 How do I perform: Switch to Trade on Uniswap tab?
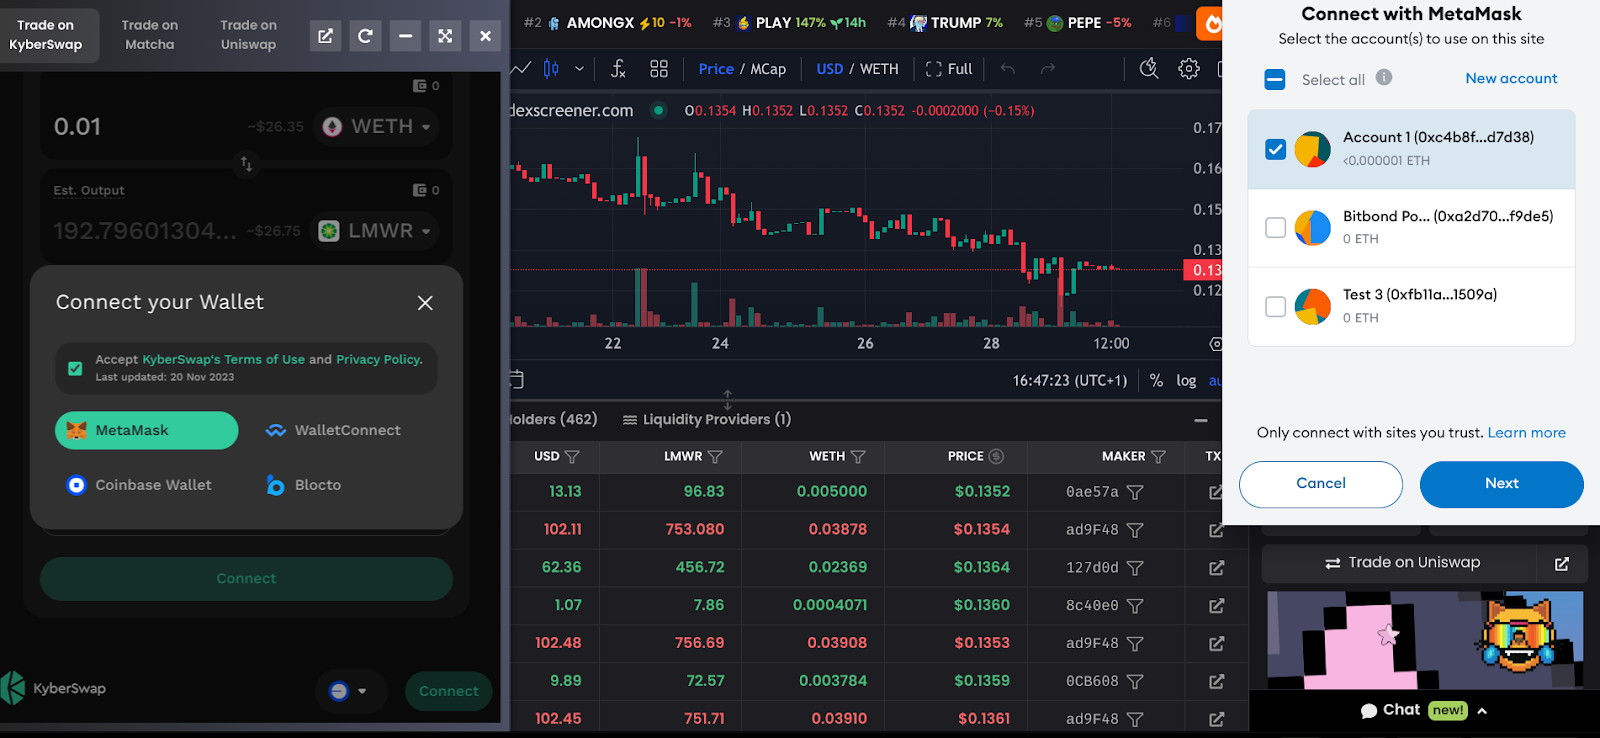[x=248, y=35]
